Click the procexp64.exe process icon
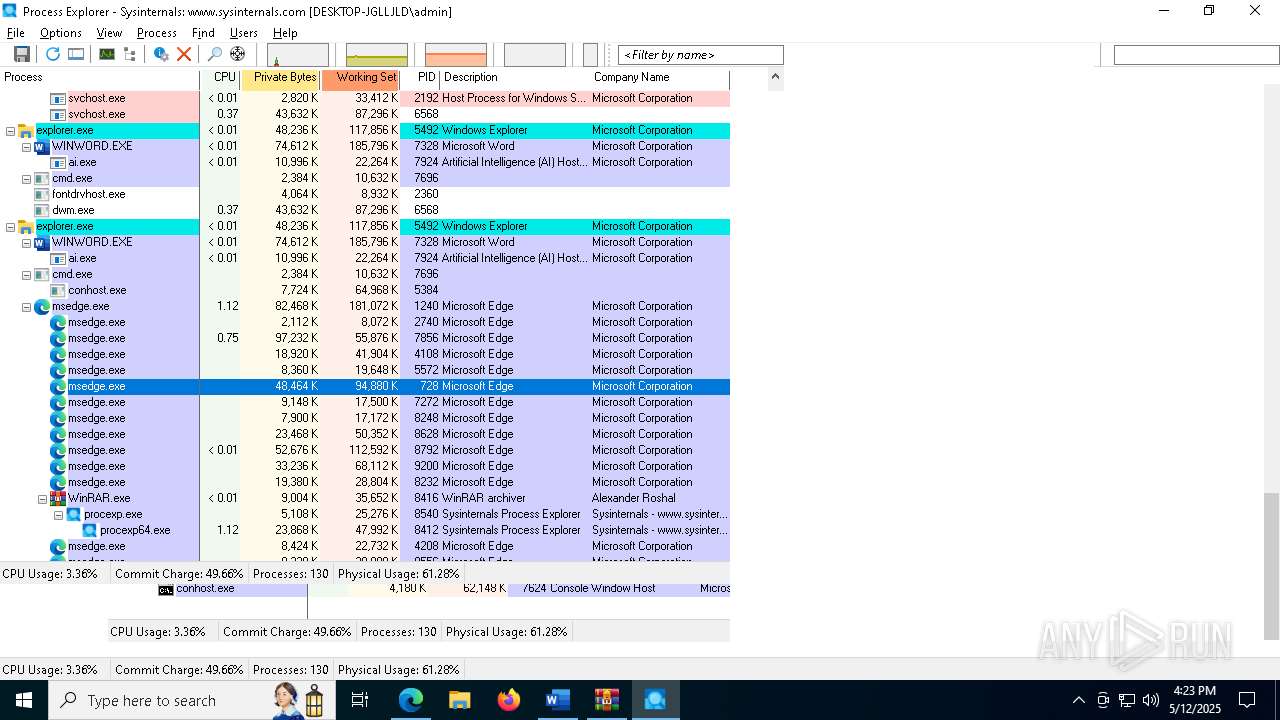The height and width of the screenshot is (720, 1280). (90, 530)
